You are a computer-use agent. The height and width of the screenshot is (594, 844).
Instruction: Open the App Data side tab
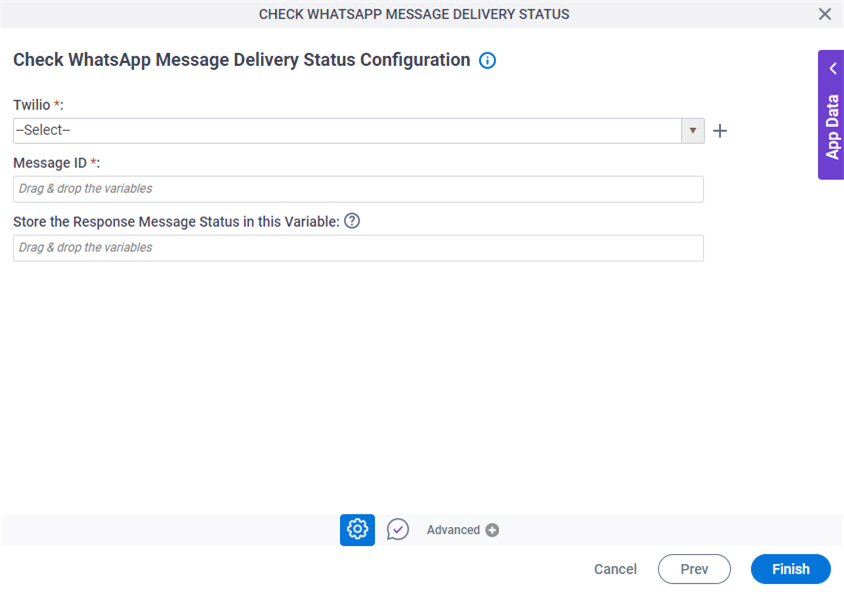[832, 127]
